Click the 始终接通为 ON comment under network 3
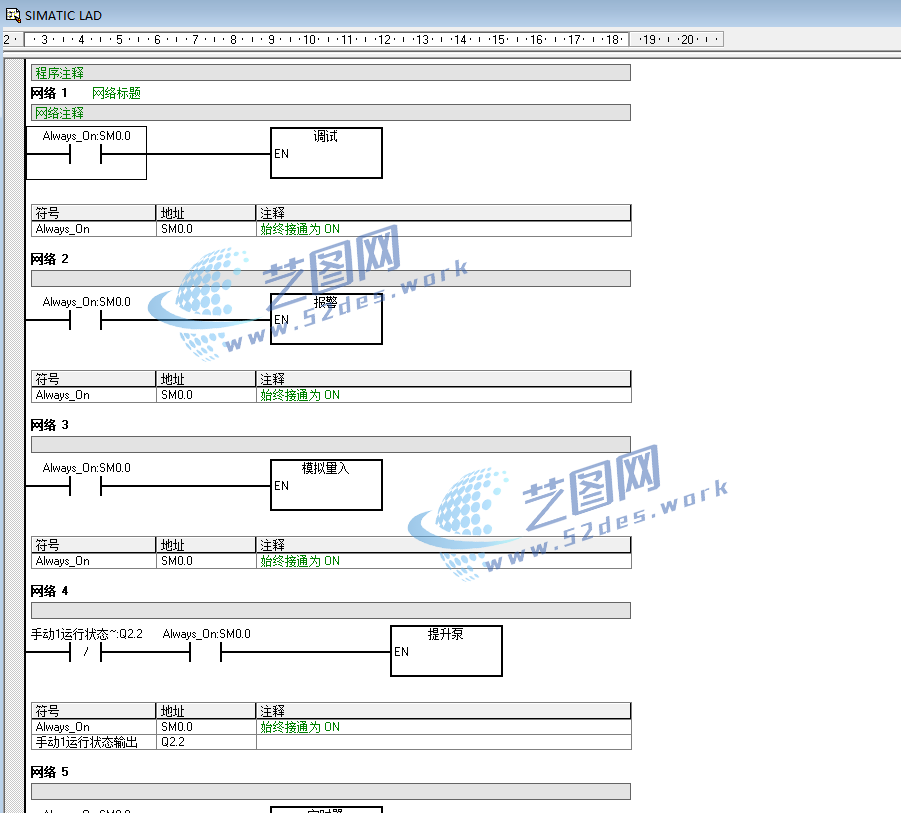 300,561
